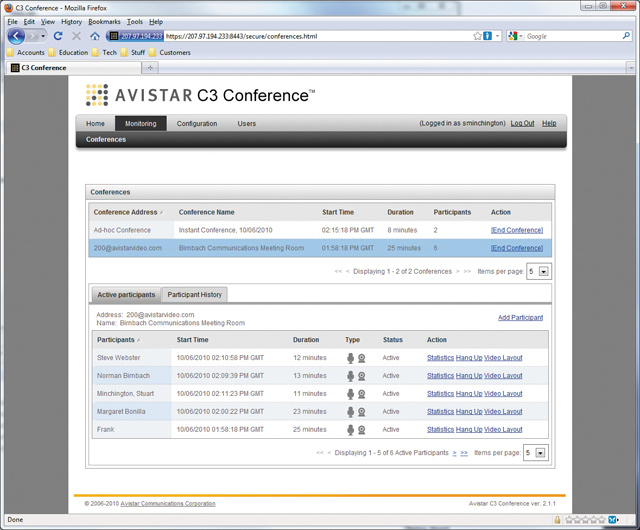Open the Help link in Avistar header
Image resolution: width=640 pixels, height=530 pixels.
coord(549,123)
